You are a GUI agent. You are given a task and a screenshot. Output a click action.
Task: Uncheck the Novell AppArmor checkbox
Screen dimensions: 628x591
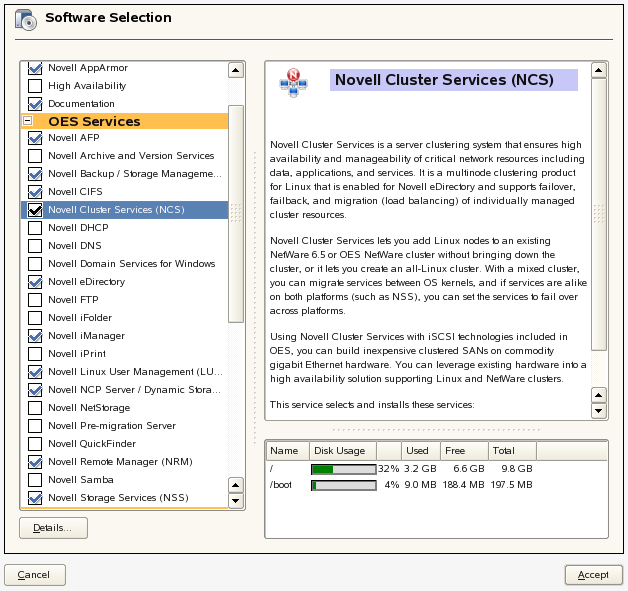35,68
